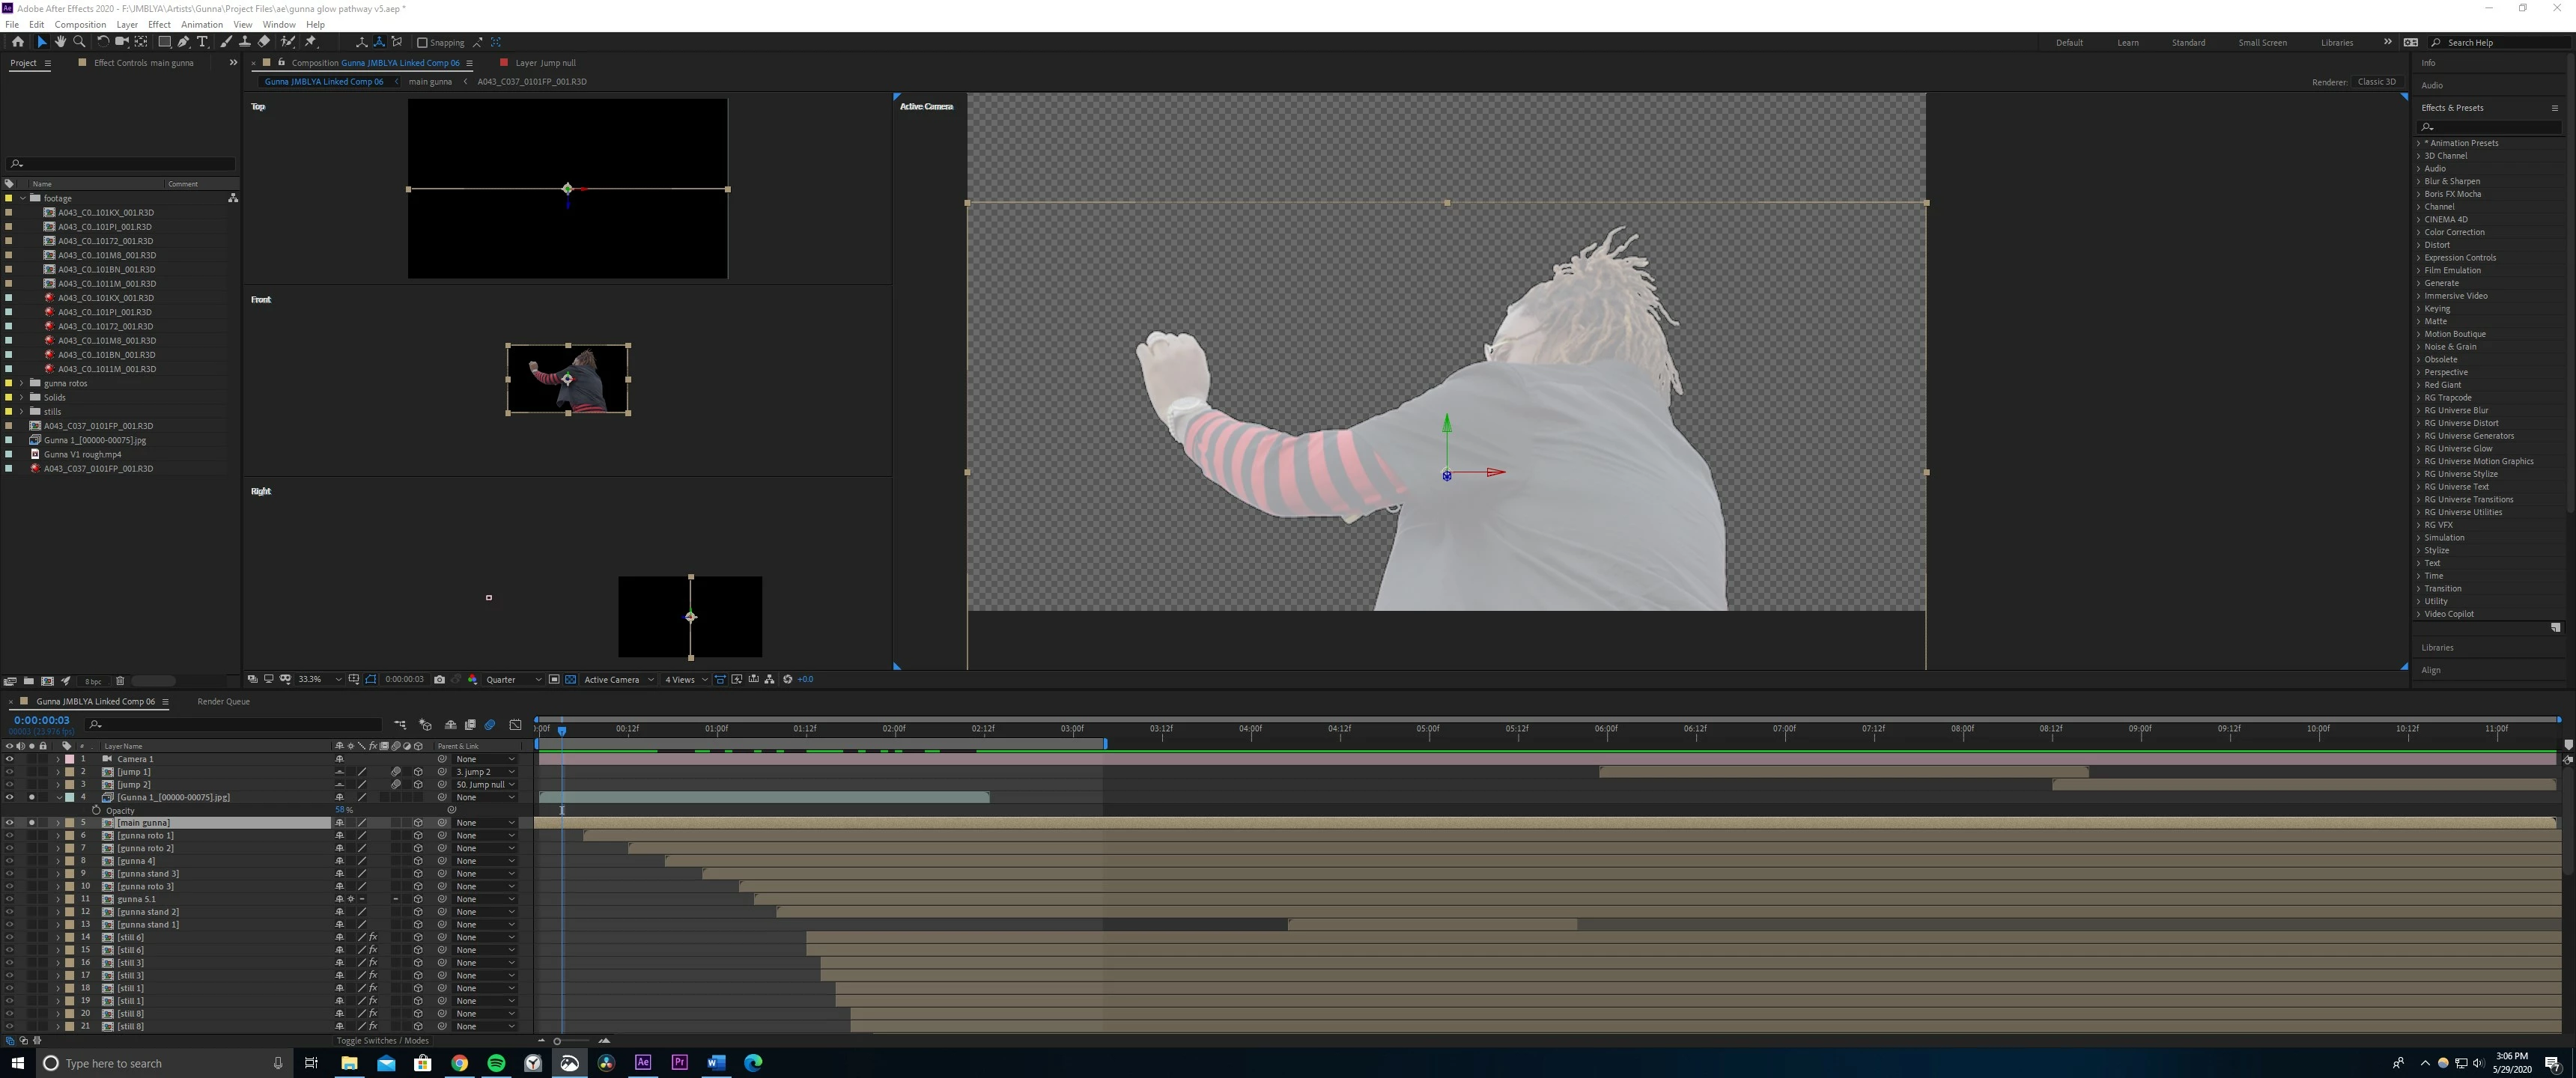Image resolution: width=2576 pixels, height=1078 pixels.
Task: Pick the Horizontal Type tool
Action: click(203, 42)
